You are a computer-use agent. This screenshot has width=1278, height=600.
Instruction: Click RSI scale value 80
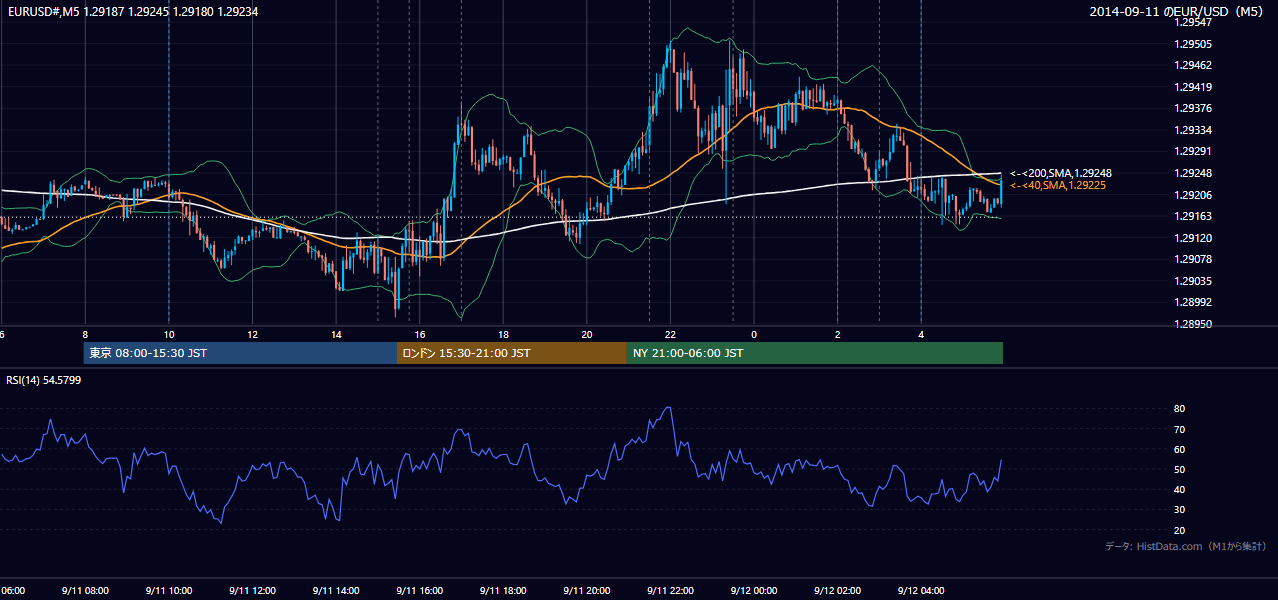[x=1179, y=409]
